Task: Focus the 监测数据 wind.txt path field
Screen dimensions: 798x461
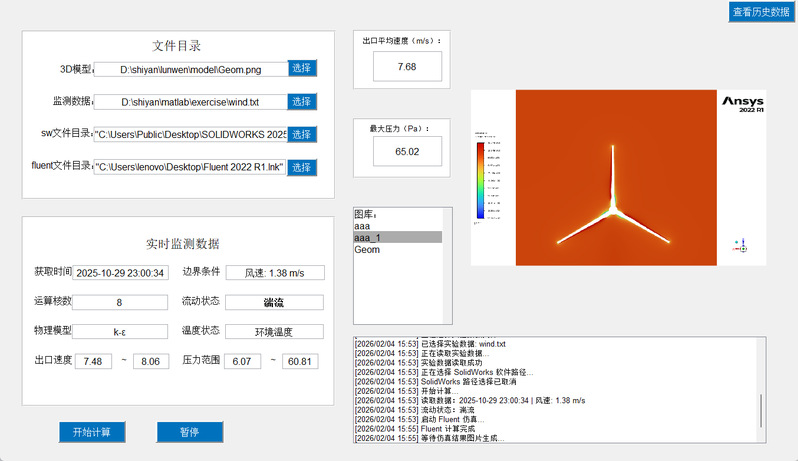Action: tap(189, 102)
